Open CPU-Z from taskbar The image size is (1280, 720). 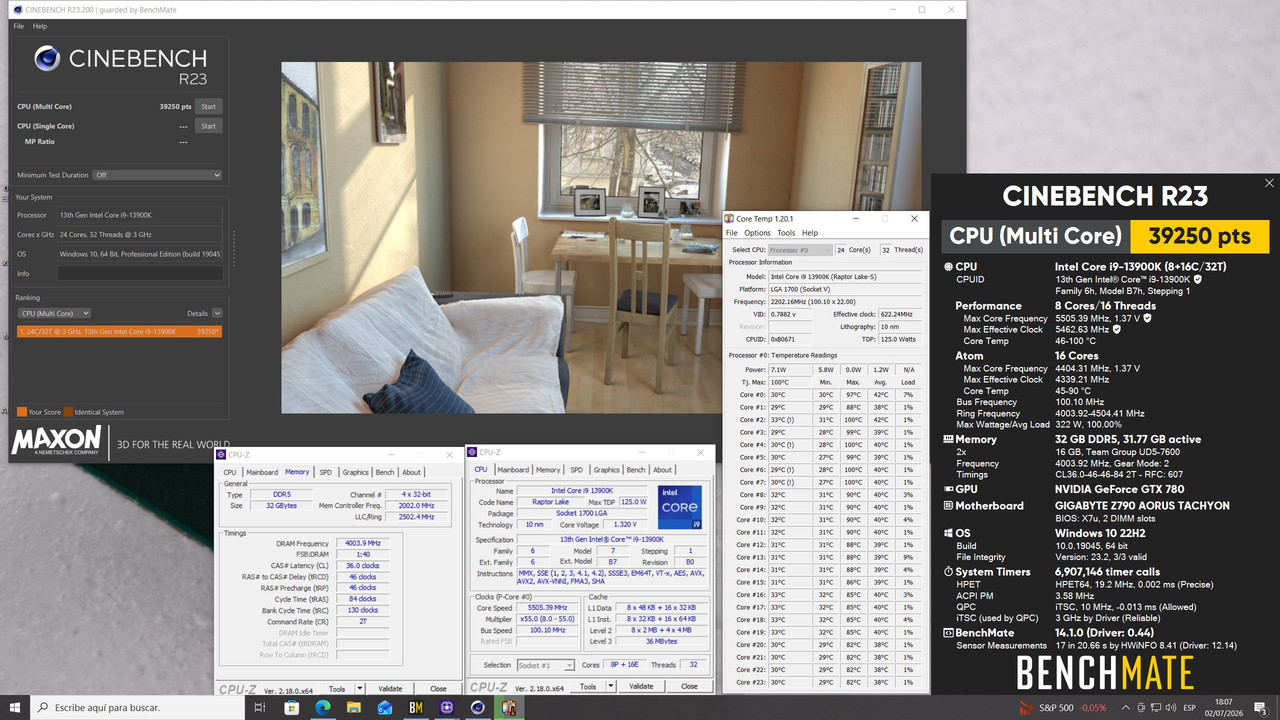point(446,707)
